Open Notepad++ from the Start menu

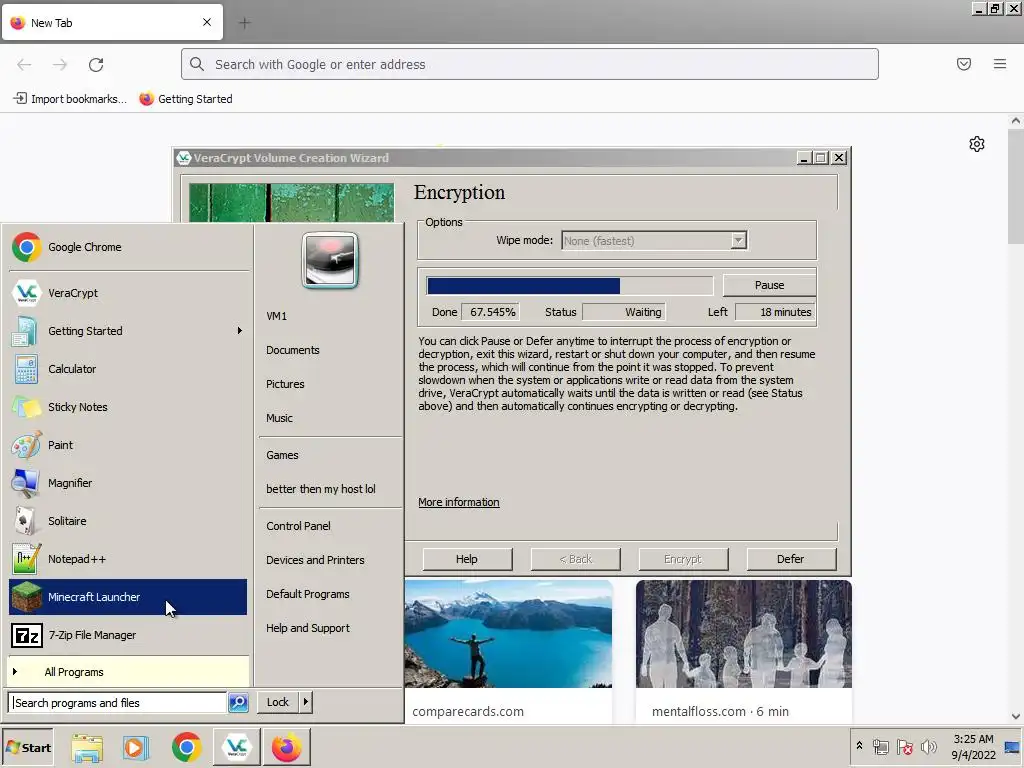coord(128,559)
